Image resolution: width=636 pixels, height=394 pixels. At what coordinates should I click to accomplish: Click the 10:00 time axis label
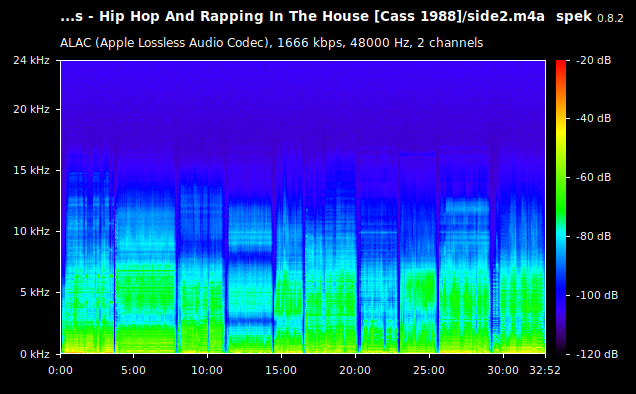pos(207,370)
